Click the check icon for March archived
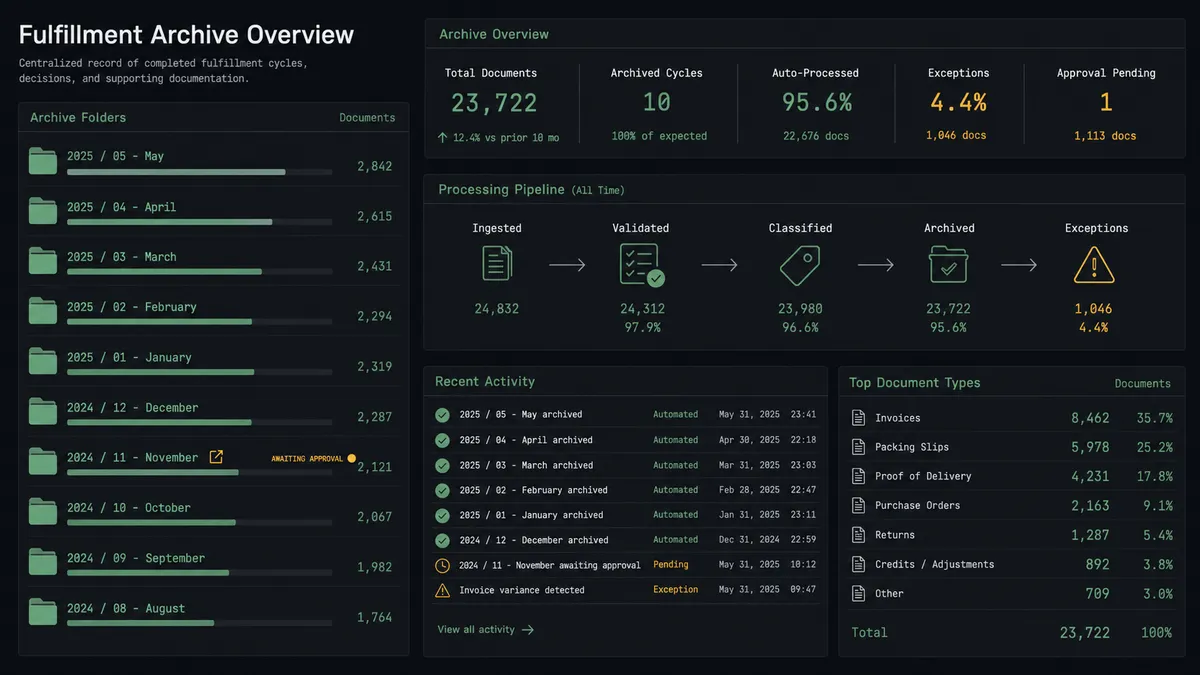 click(442, 465)
